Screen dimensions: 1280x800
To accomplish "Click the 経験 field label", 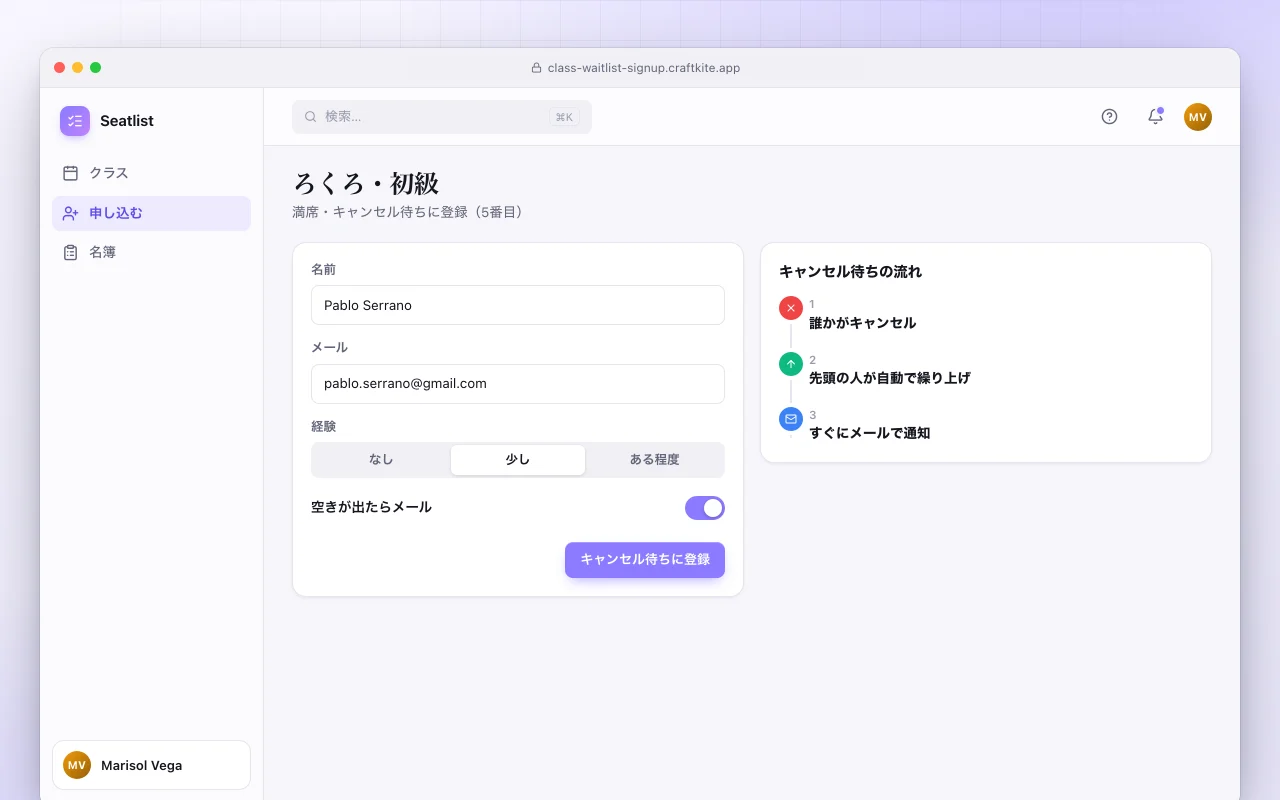I will 324,426.
